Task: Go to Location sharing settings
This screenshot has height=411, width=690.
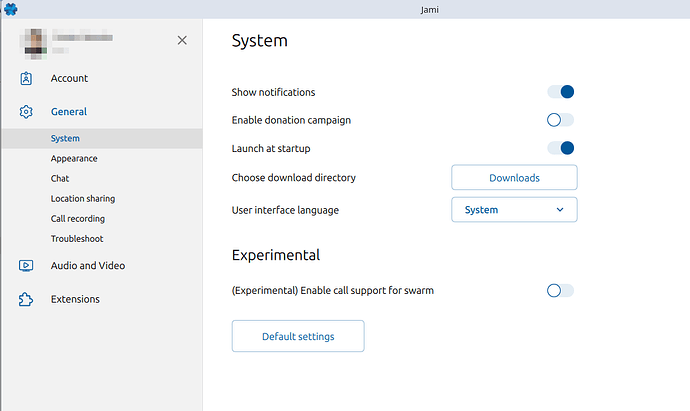Action: (83, 198)
